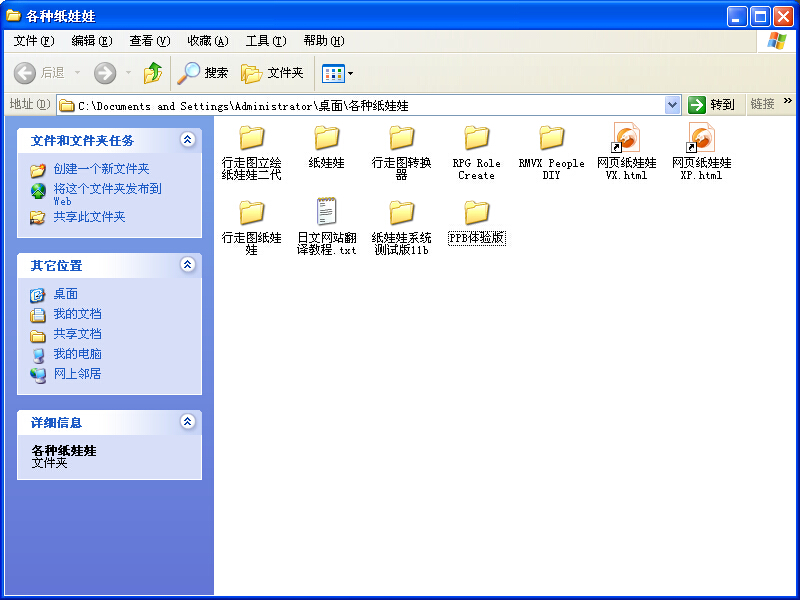This screenshot has width=800, height=600.
Task: Select the 行走图纸娃娃 folder icon
Action: (x=252, y=213)
